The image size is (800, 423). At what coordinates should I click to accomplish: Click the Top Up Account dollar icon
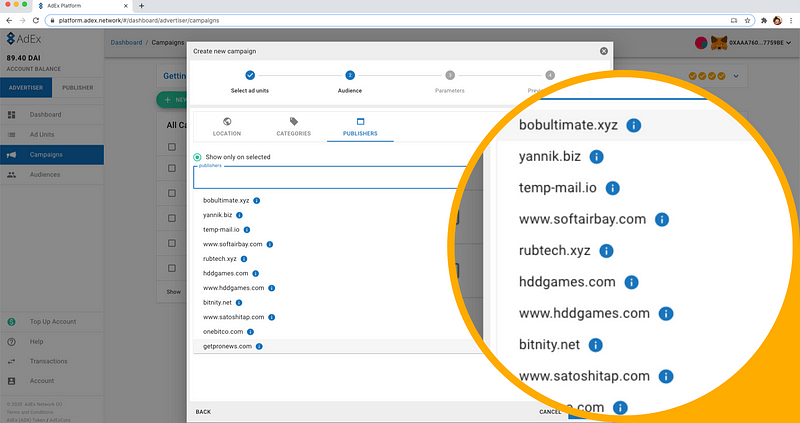[11, 322]
